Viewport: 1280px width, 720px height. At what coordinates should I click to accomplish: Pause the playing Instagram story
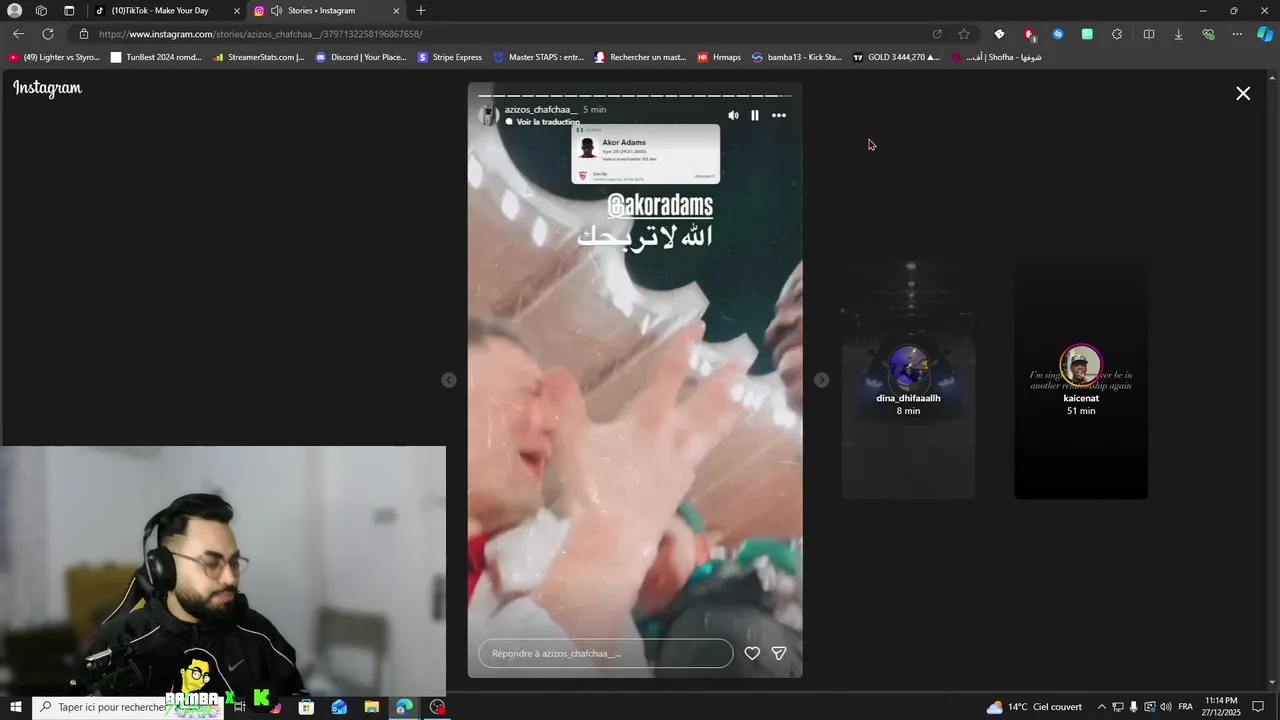point(755,116)
